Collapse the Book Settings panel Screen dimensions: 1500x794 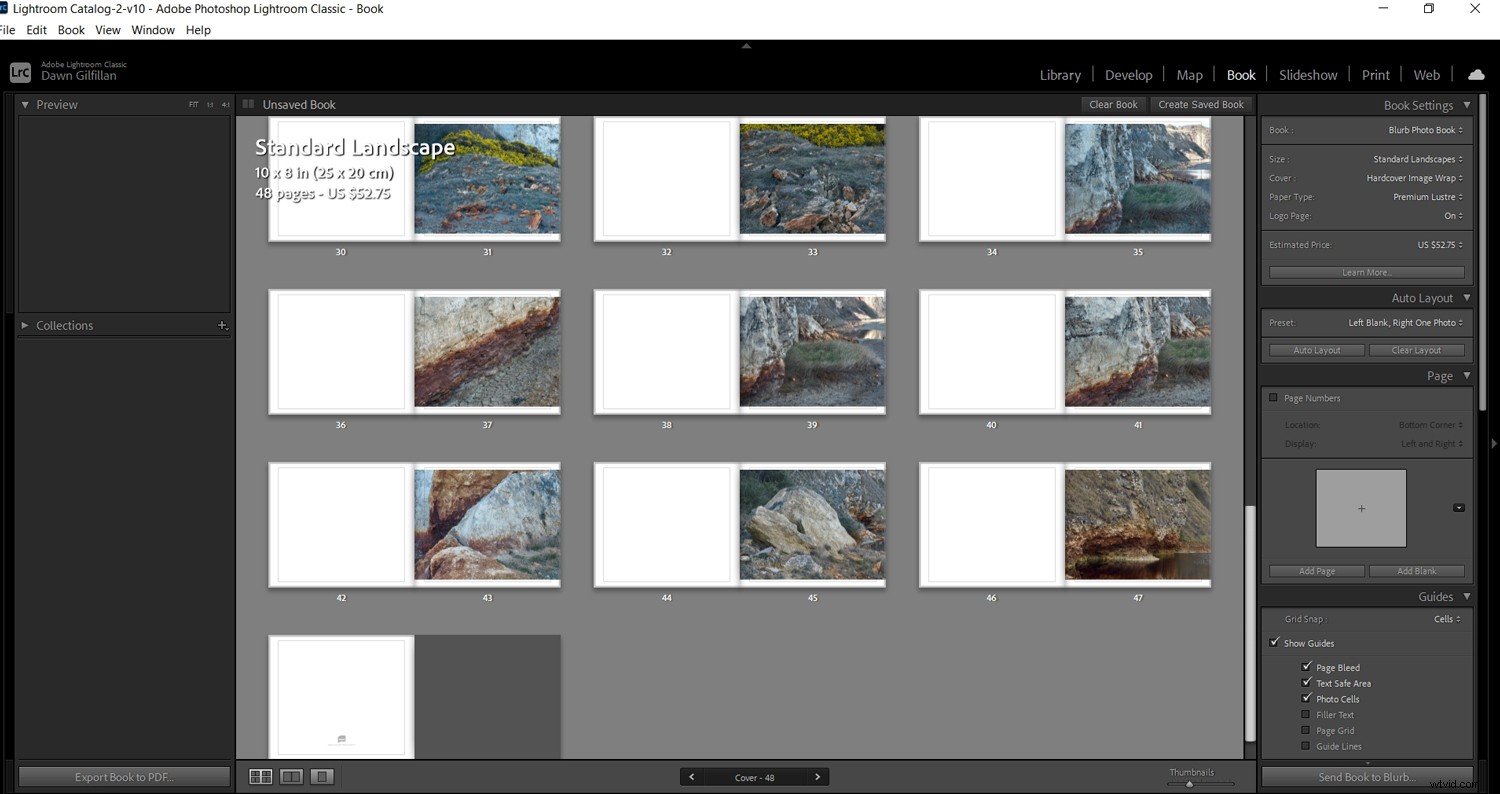click(x=1467, y=105)
